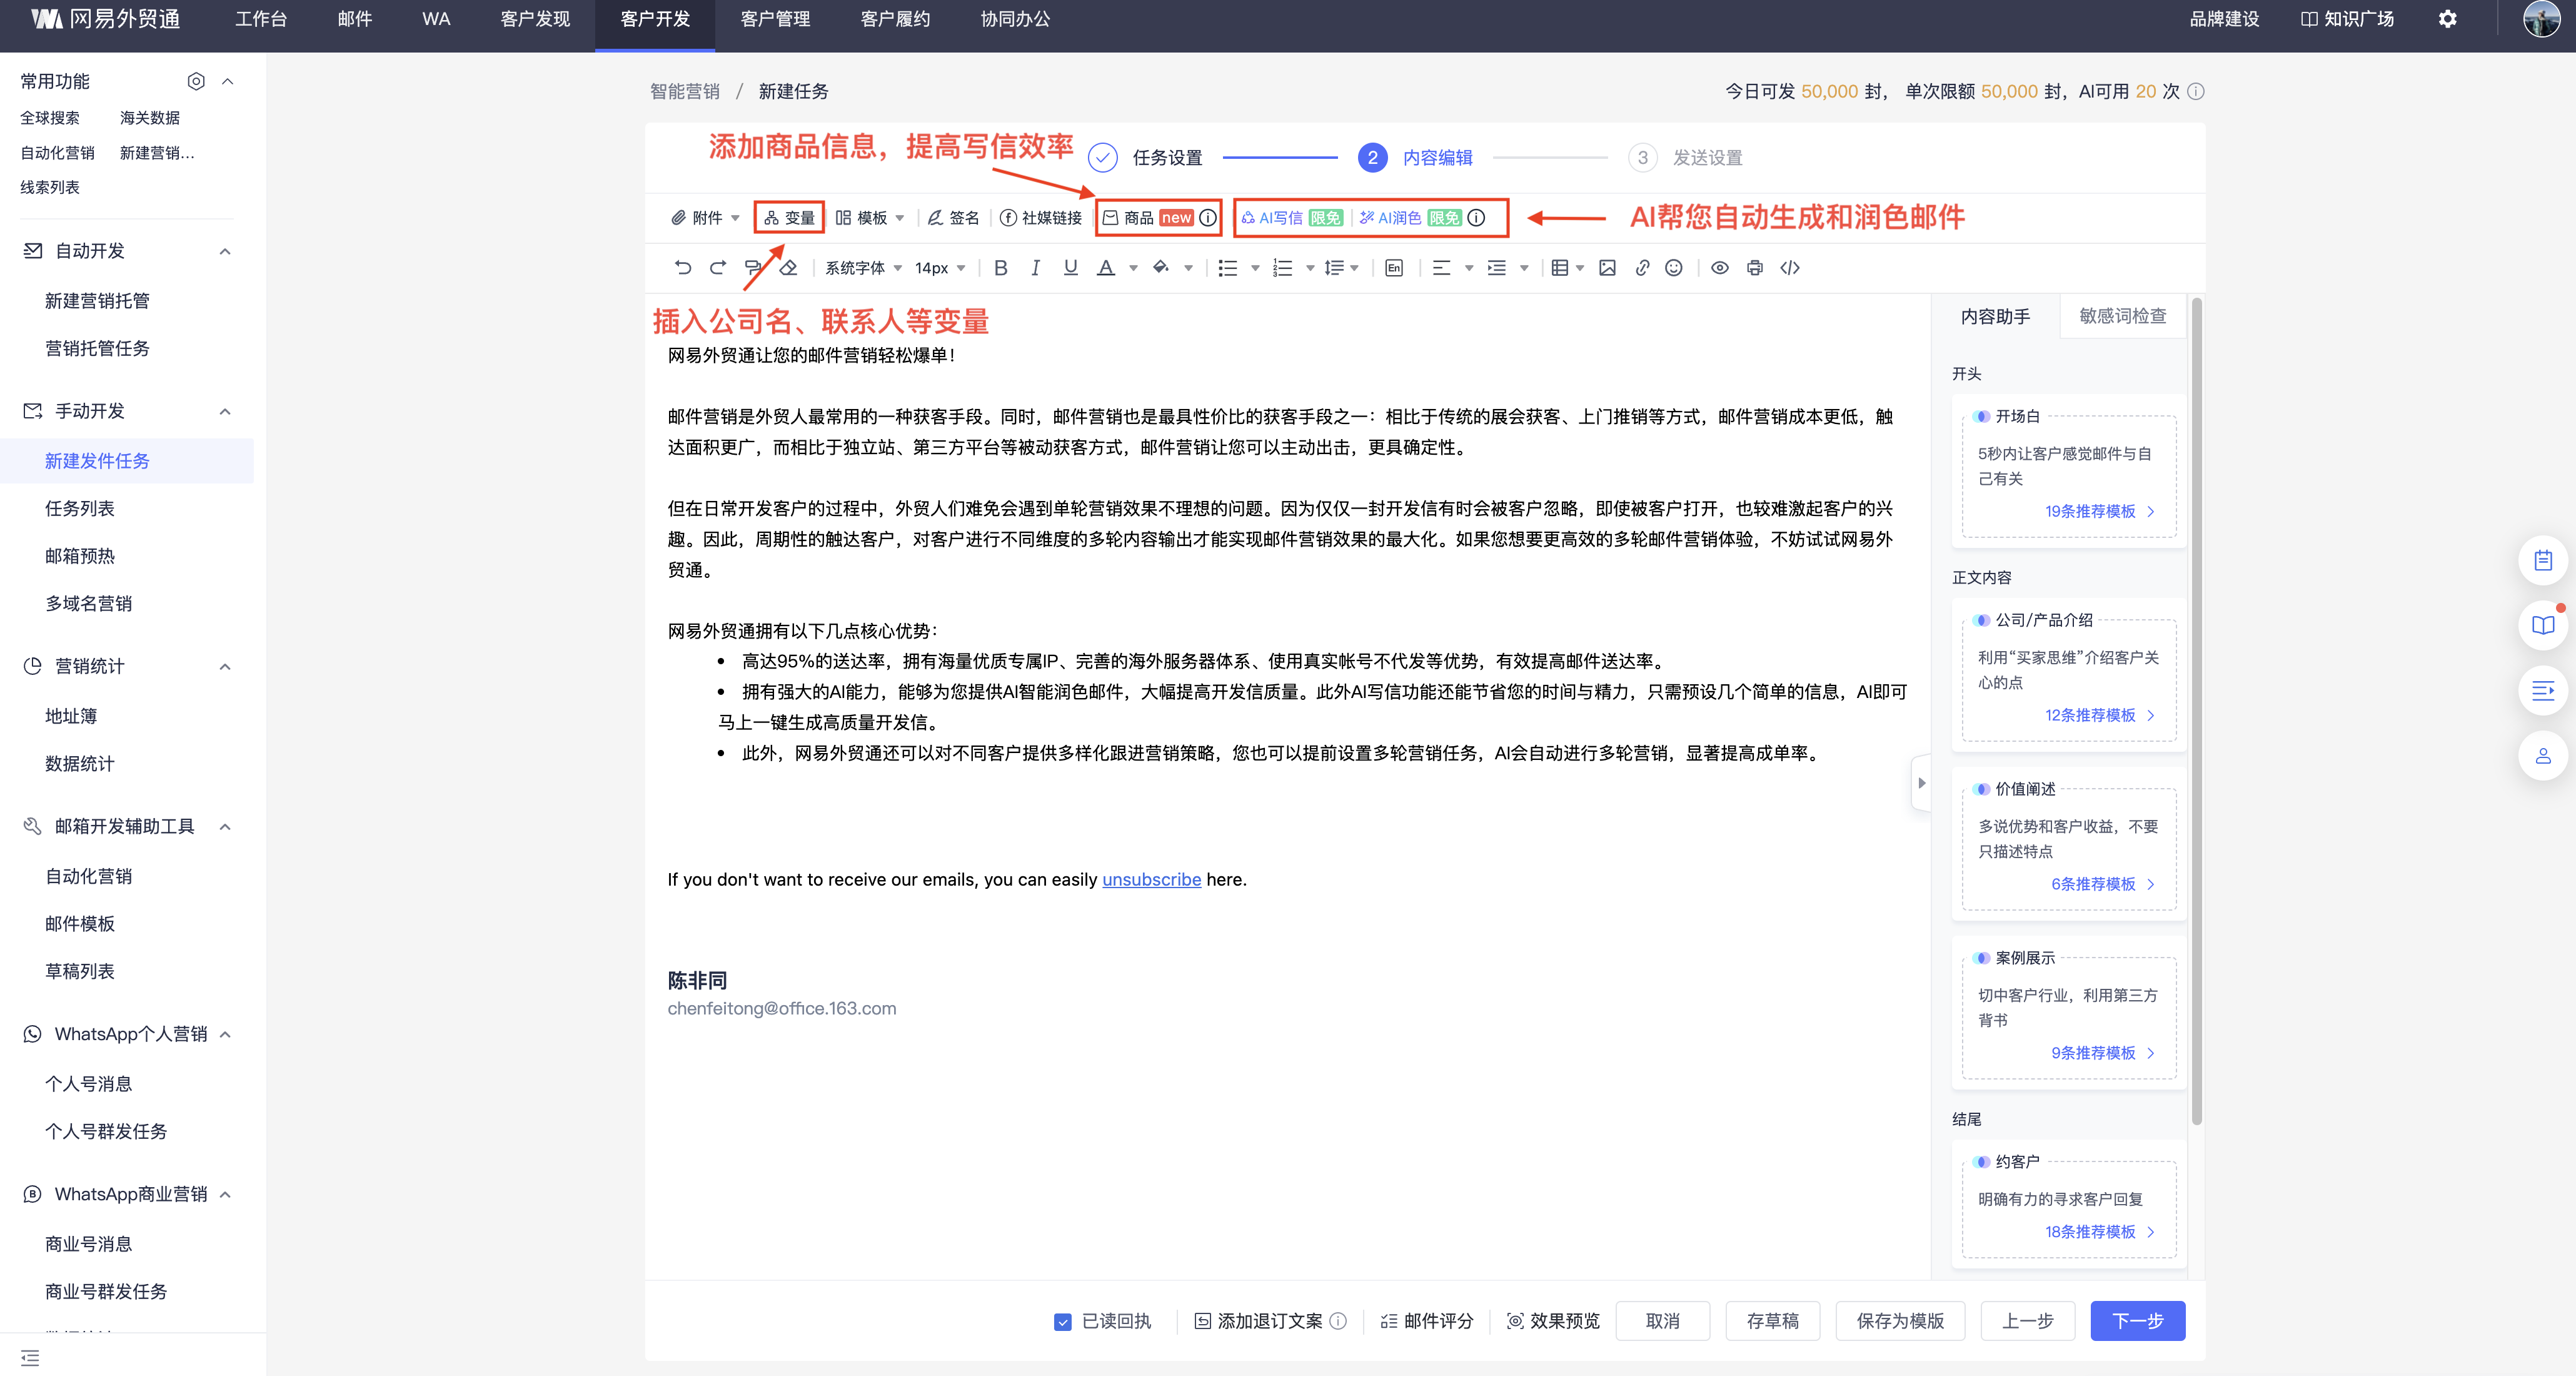Insert an image into the email
The width and height of the screenshot is (2576, 1376).
[1607, 268]
